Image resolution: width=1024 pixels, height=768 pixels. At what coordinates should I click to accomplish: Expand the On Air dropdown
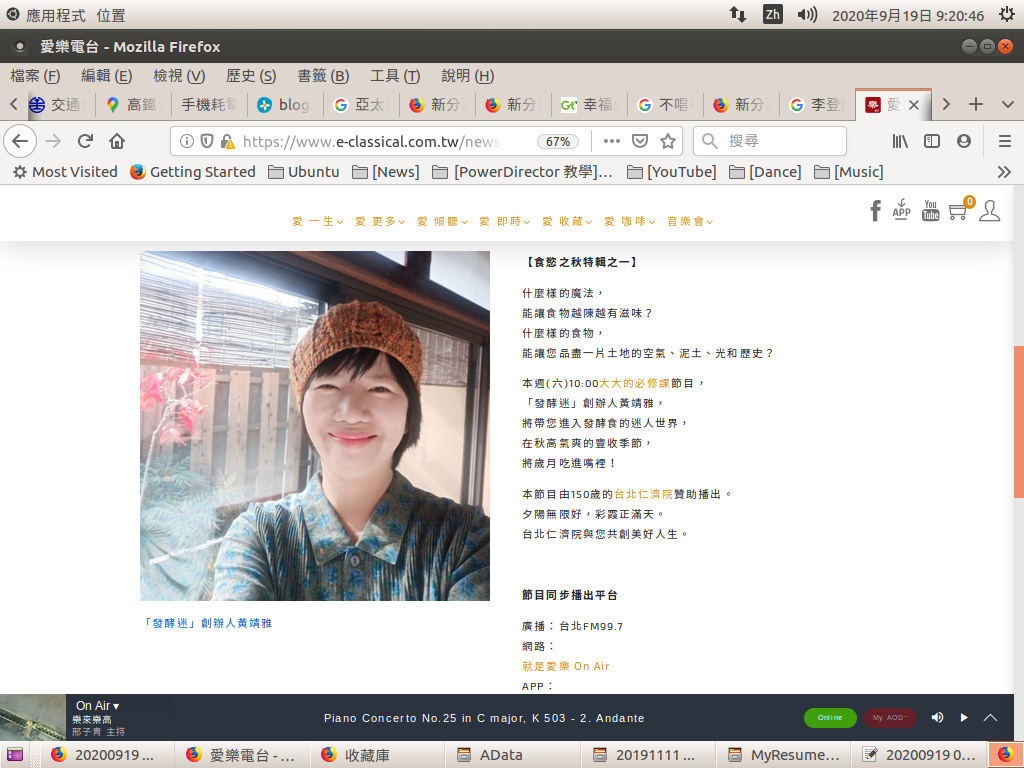[x=97, y=706]
